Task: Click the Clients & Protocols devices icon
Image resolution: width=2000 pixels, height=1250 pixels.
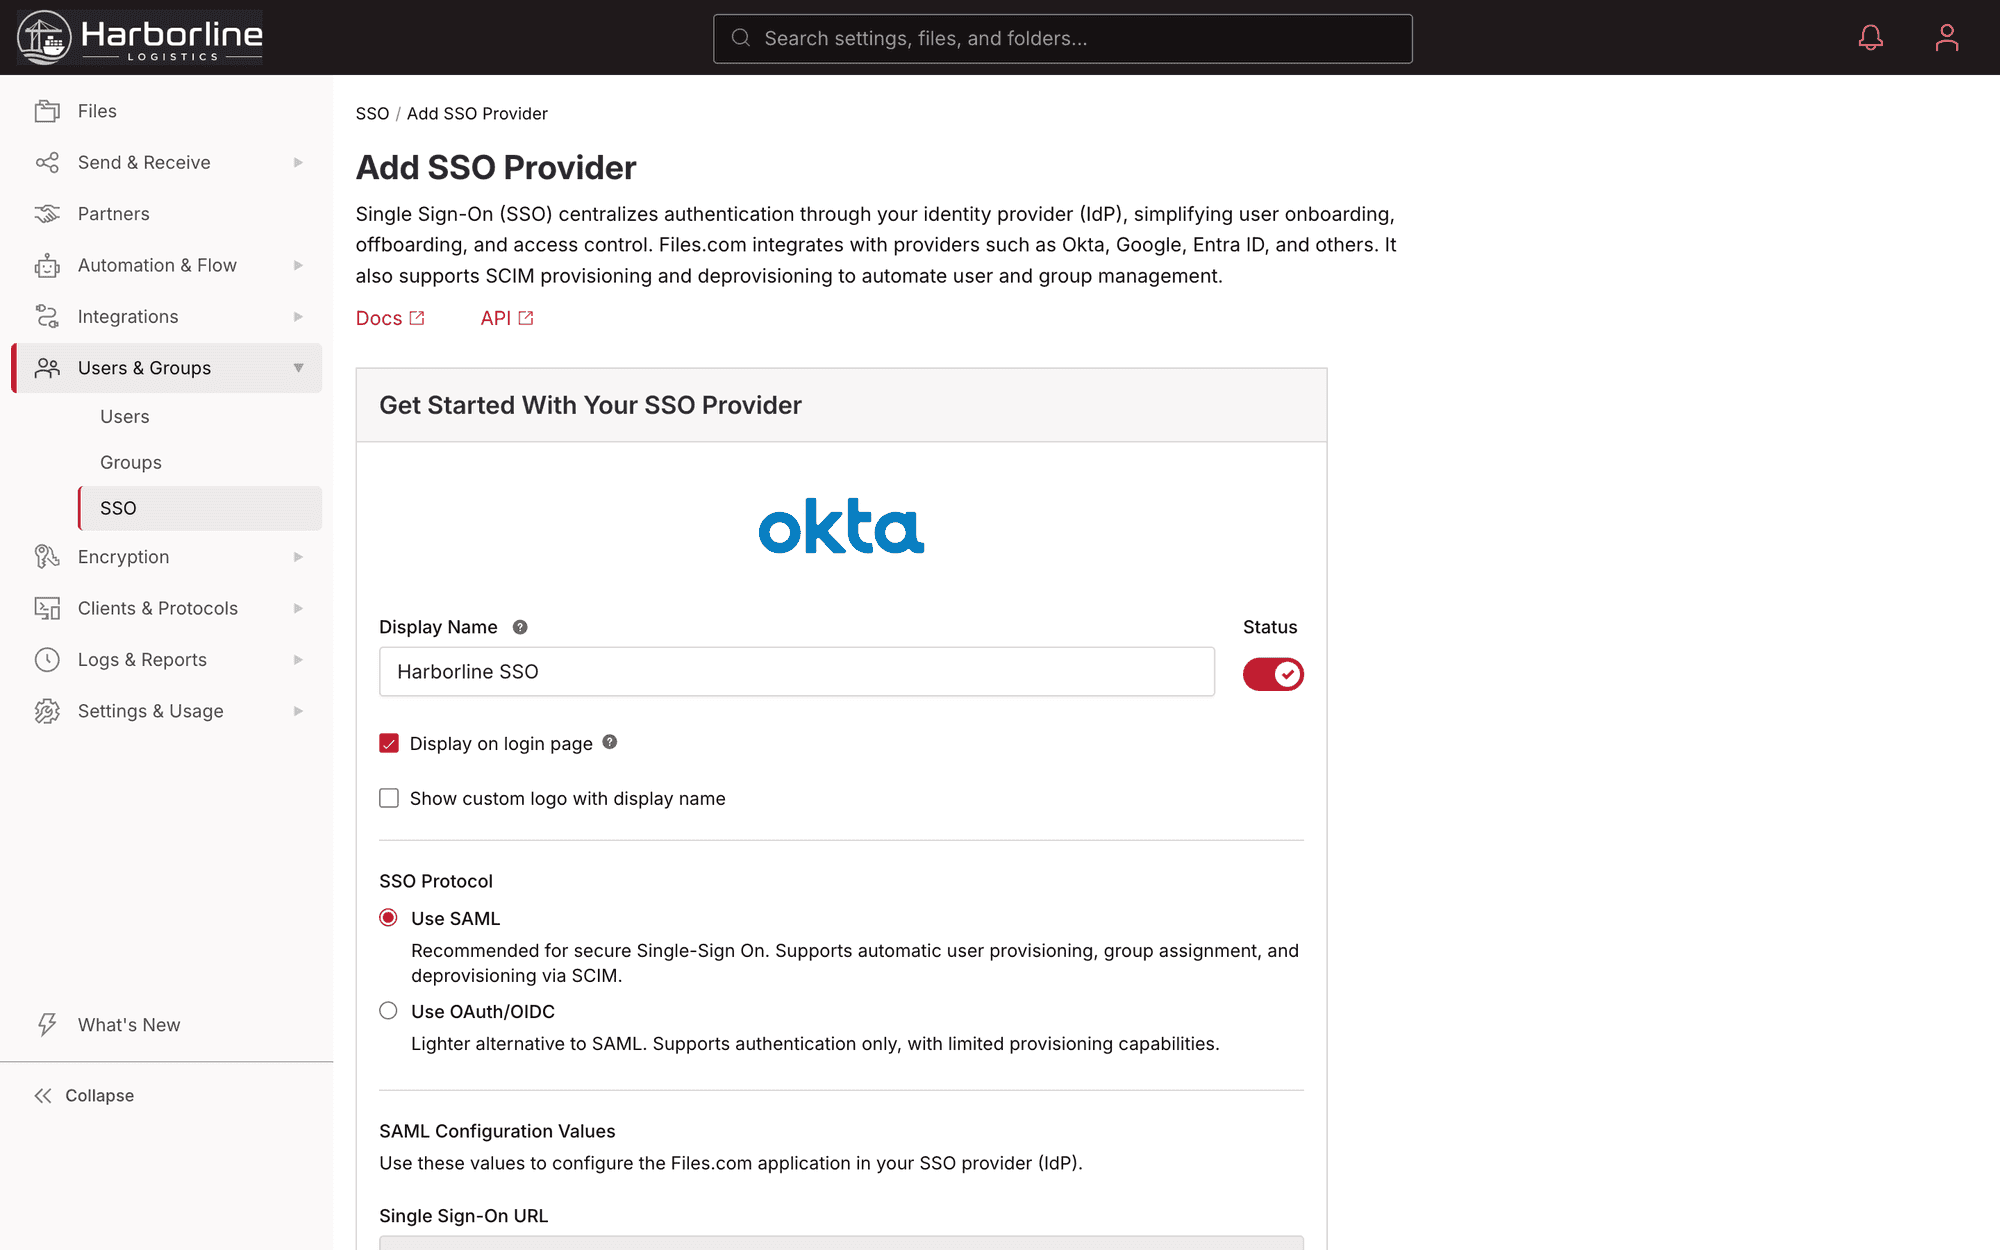Action: pos(47,608)
